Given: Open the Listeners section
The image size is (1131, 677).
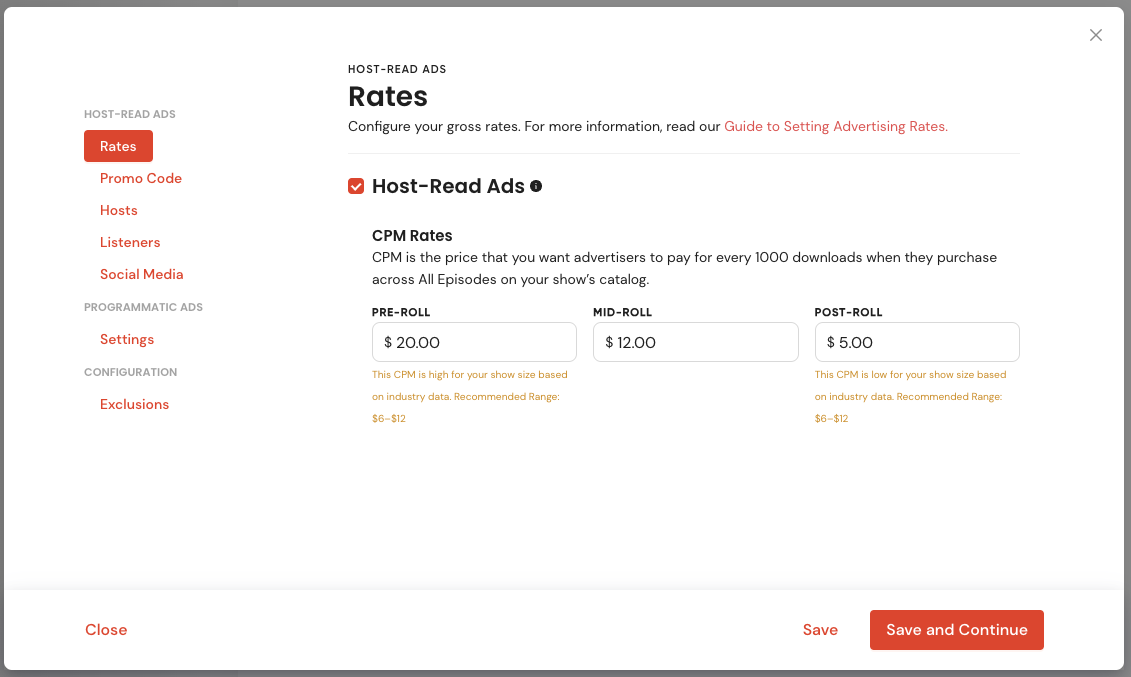Looking at the screenshot, I should [x=130, y=242].
